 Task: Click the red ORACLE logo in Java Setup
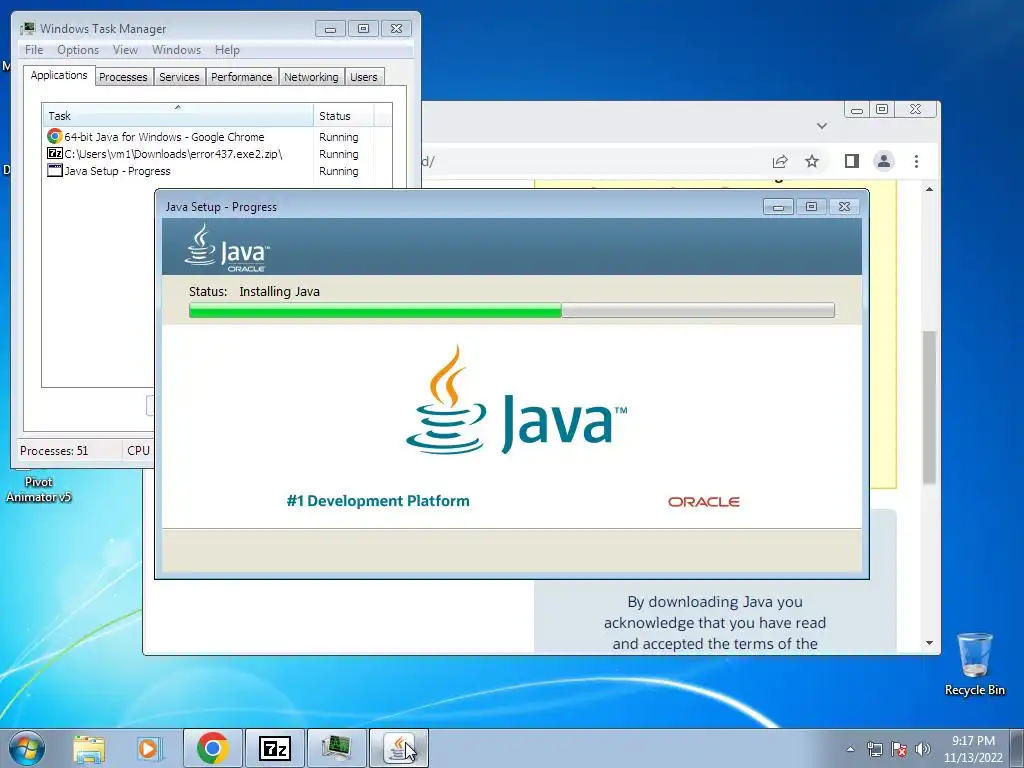703,502
